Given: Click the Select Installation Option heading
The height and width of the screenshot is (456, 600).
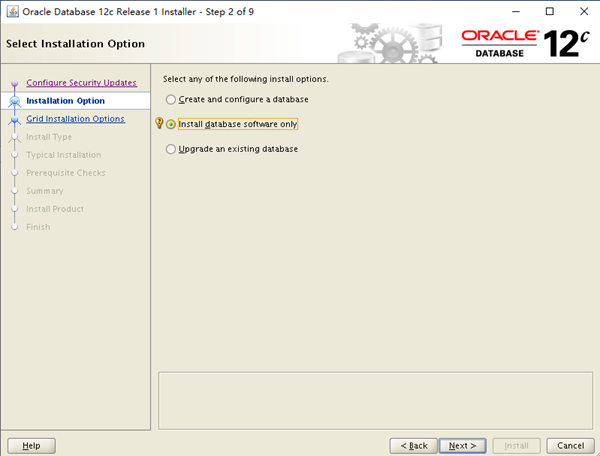Looking at the screenshot, I should tap(75, 44).
